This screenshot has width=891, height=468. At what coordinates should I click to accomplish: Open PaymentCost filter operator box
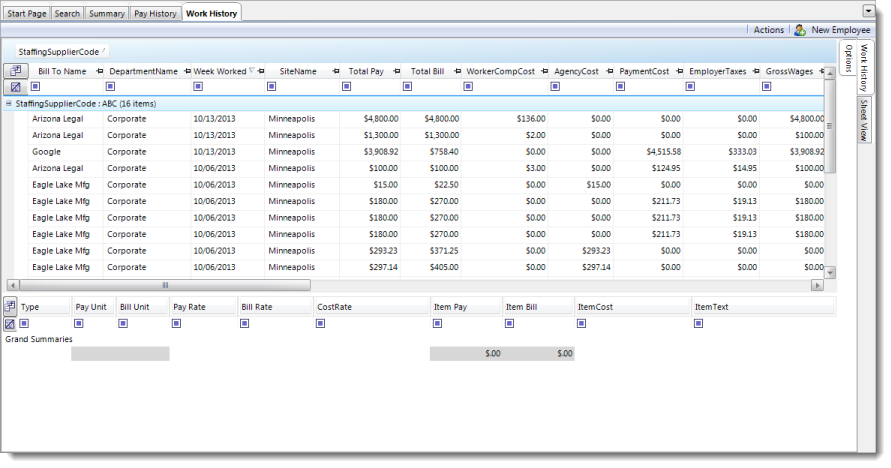(x=621, y=86)
